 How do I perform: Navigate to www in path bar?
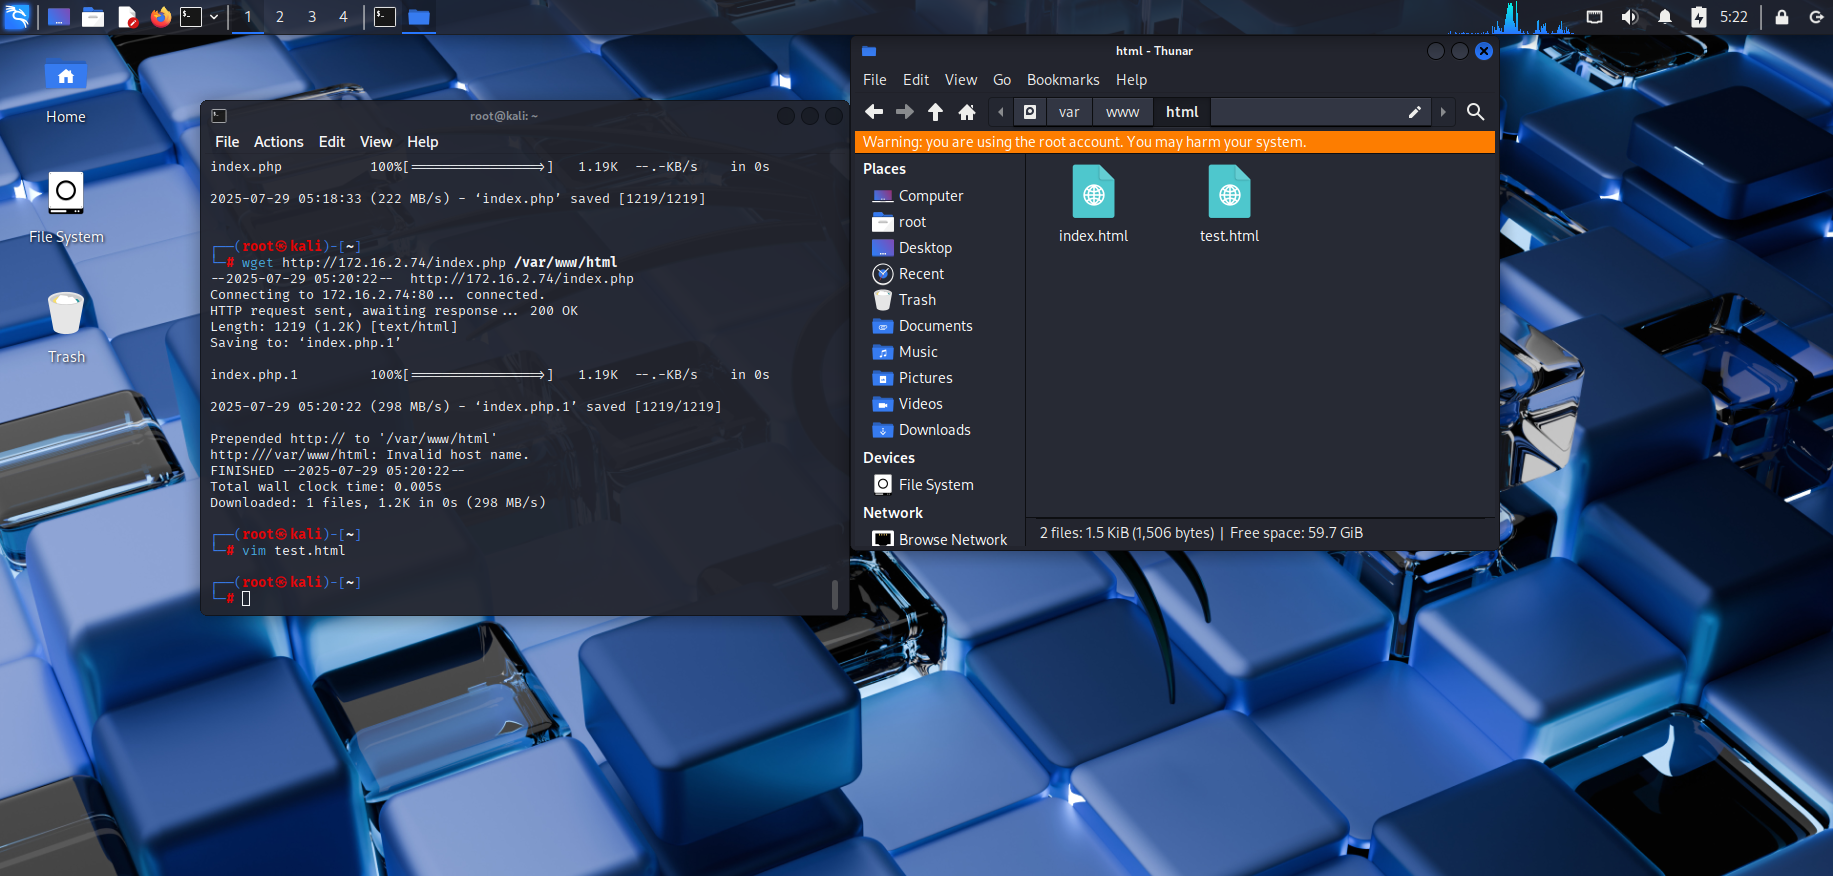(1122, 112)
